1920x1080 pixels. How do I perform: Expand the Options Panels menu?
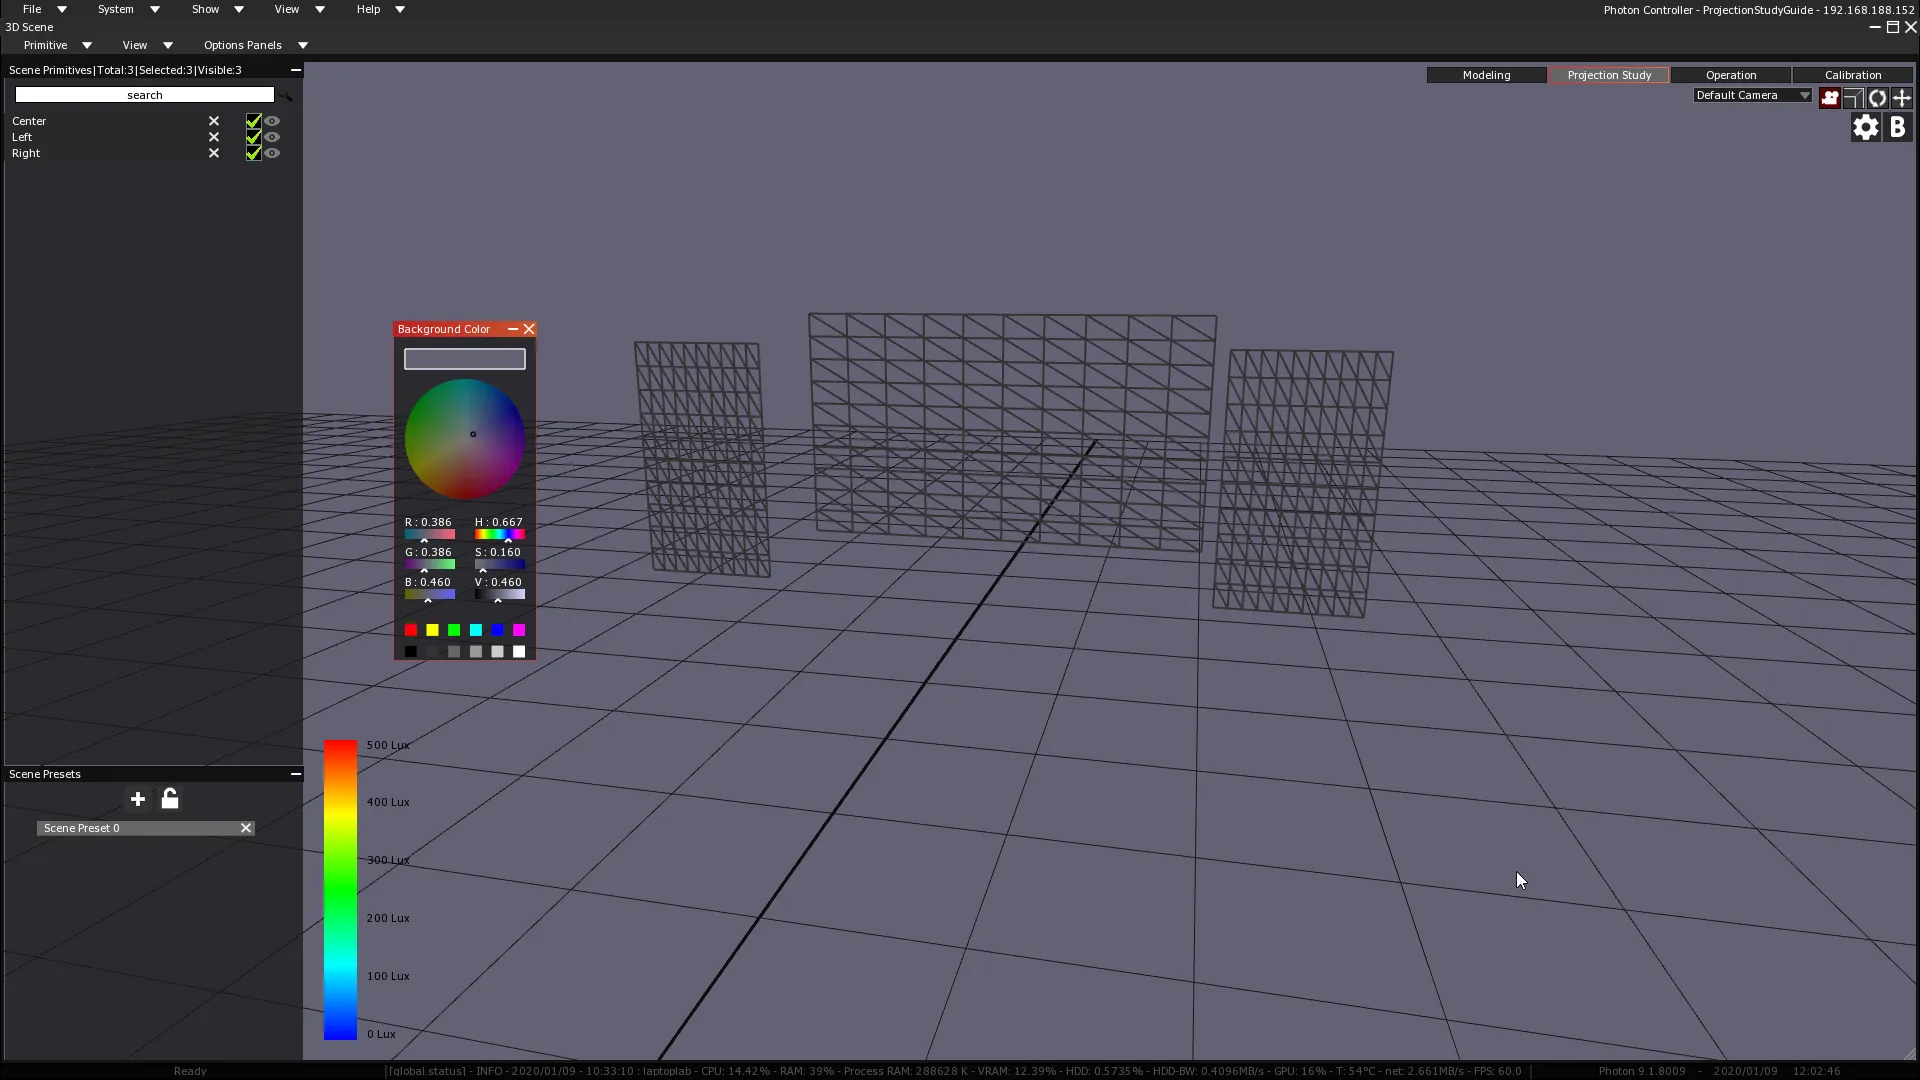255,45
